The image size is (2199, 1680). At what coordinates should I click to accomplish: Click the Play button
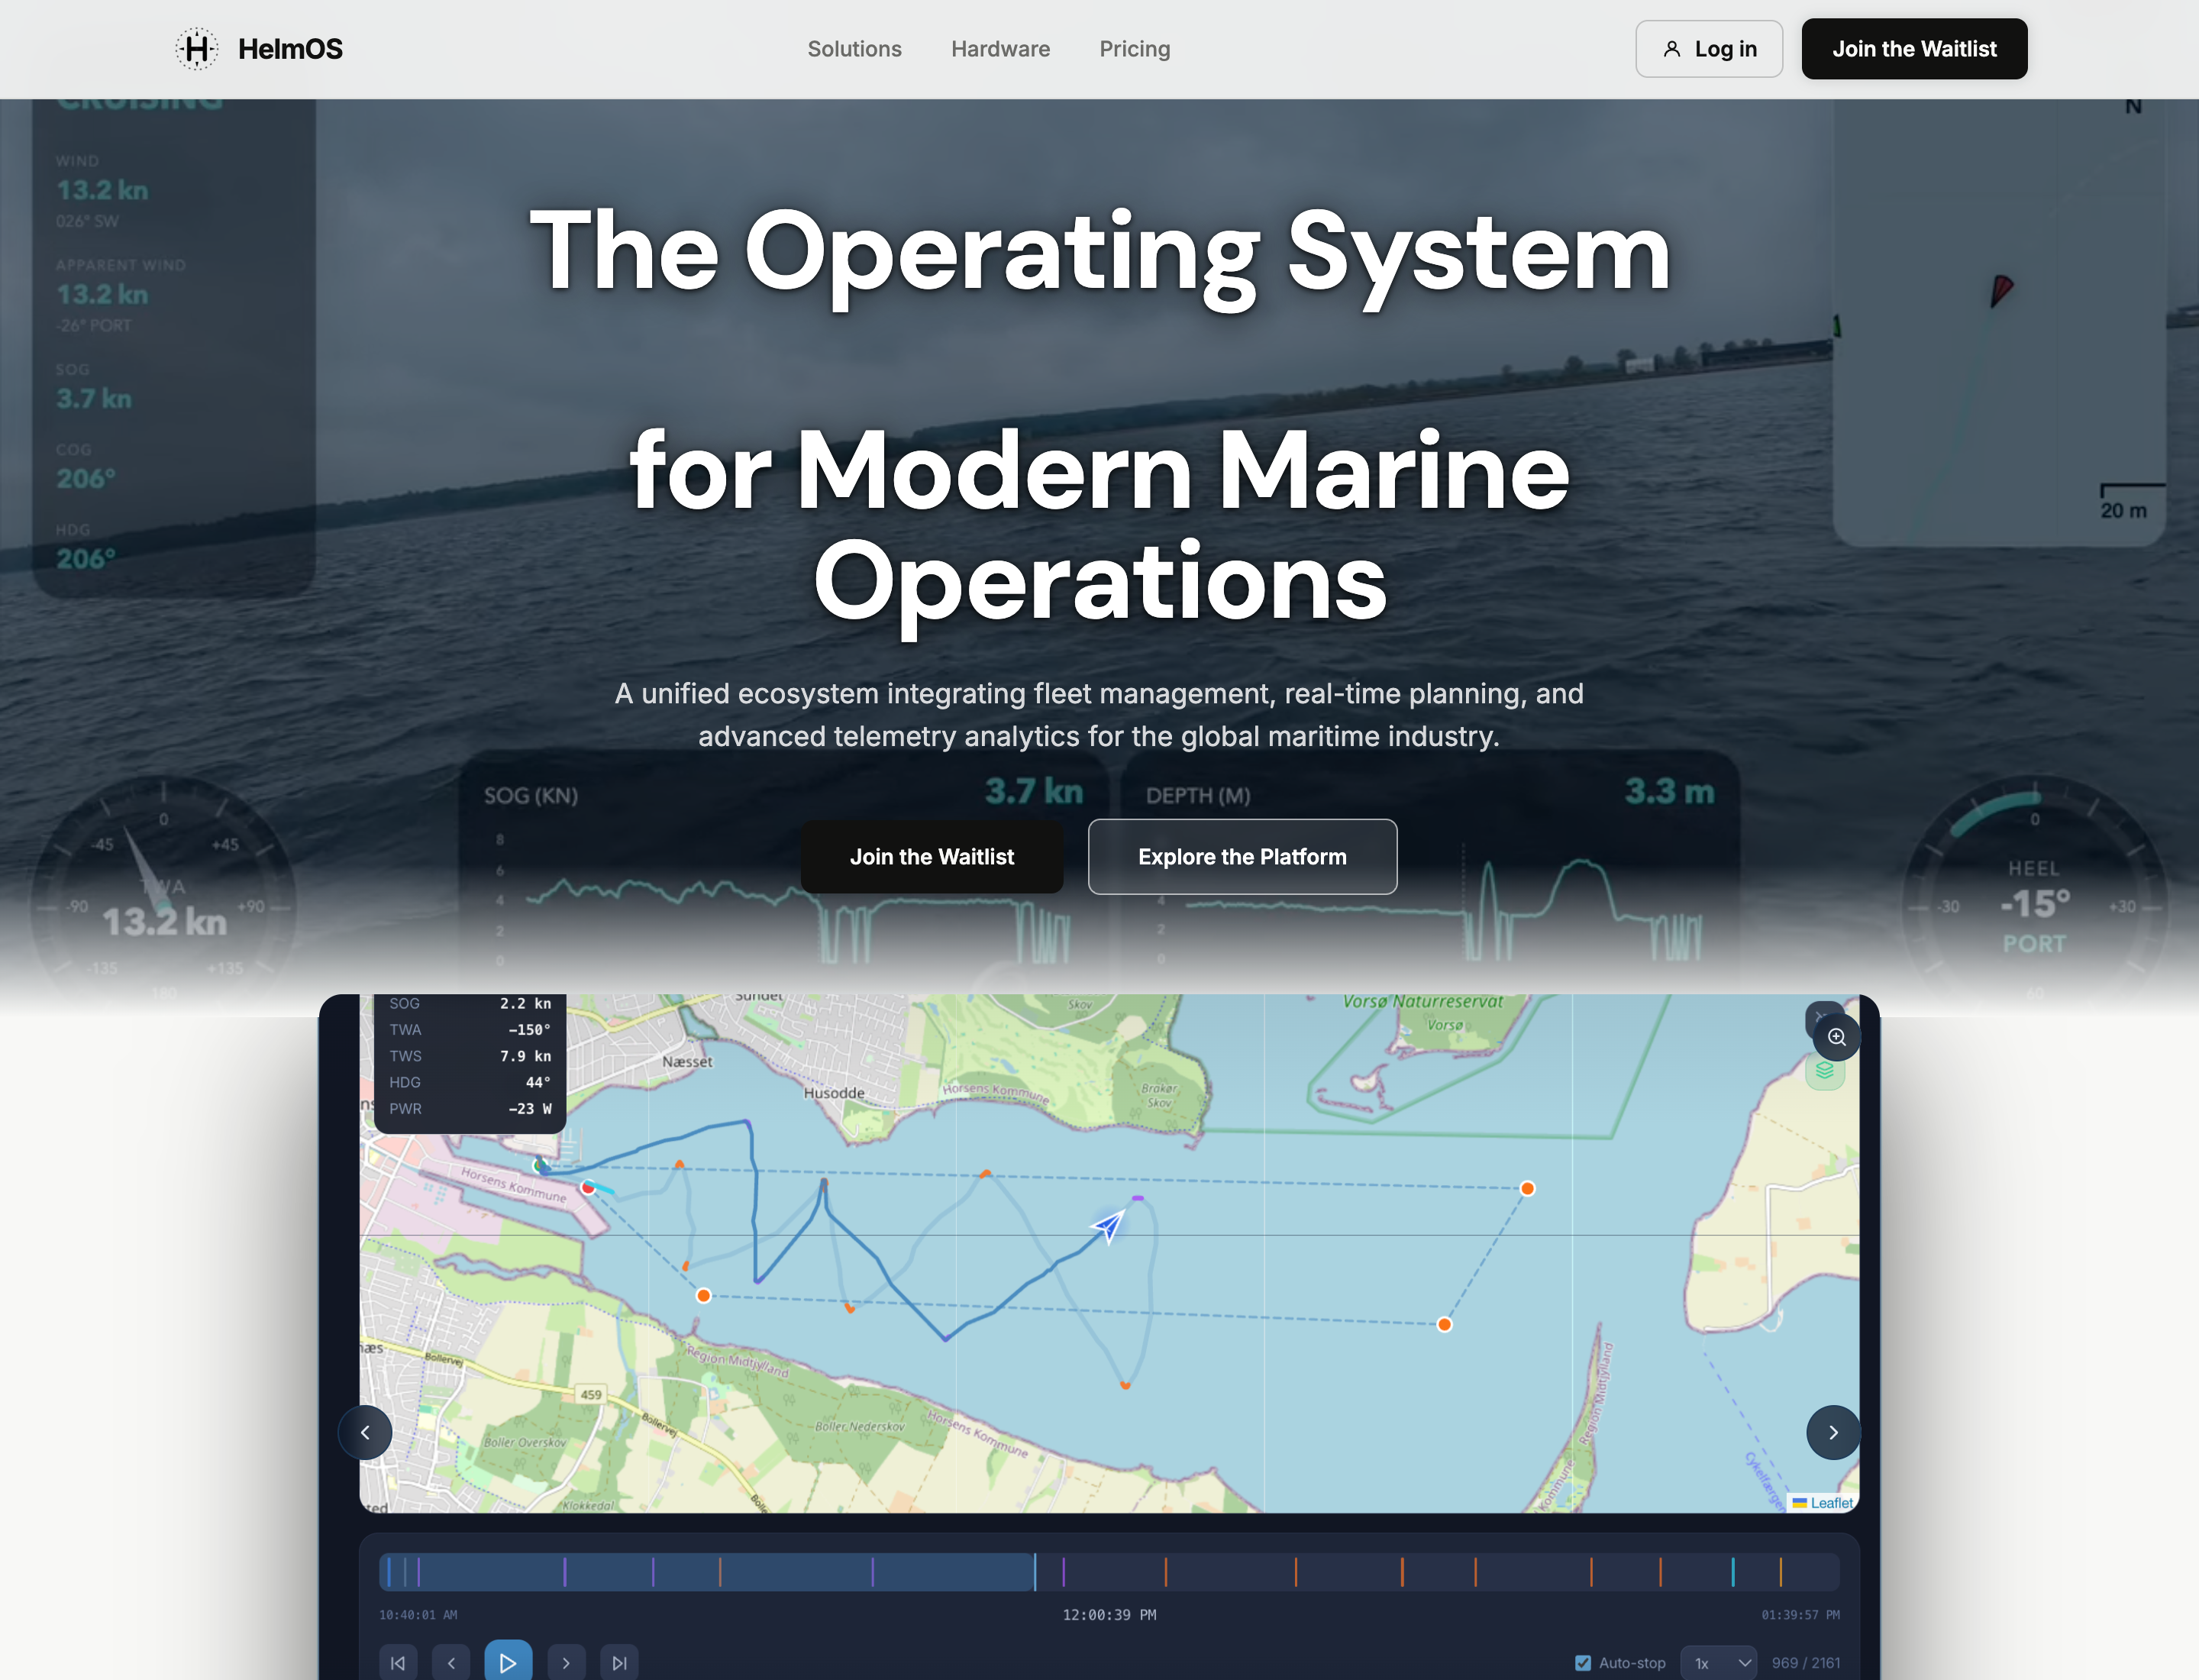[x=507, y=1662]
